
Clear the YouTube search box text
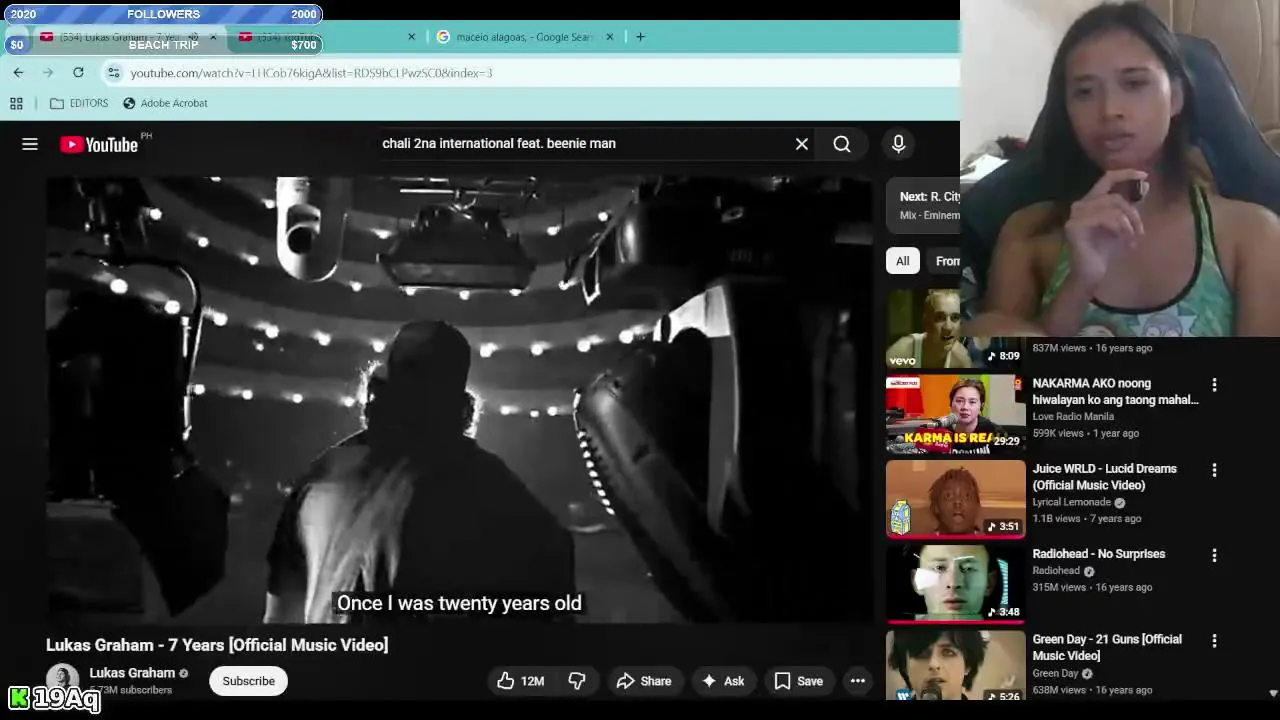coord(802,144)
